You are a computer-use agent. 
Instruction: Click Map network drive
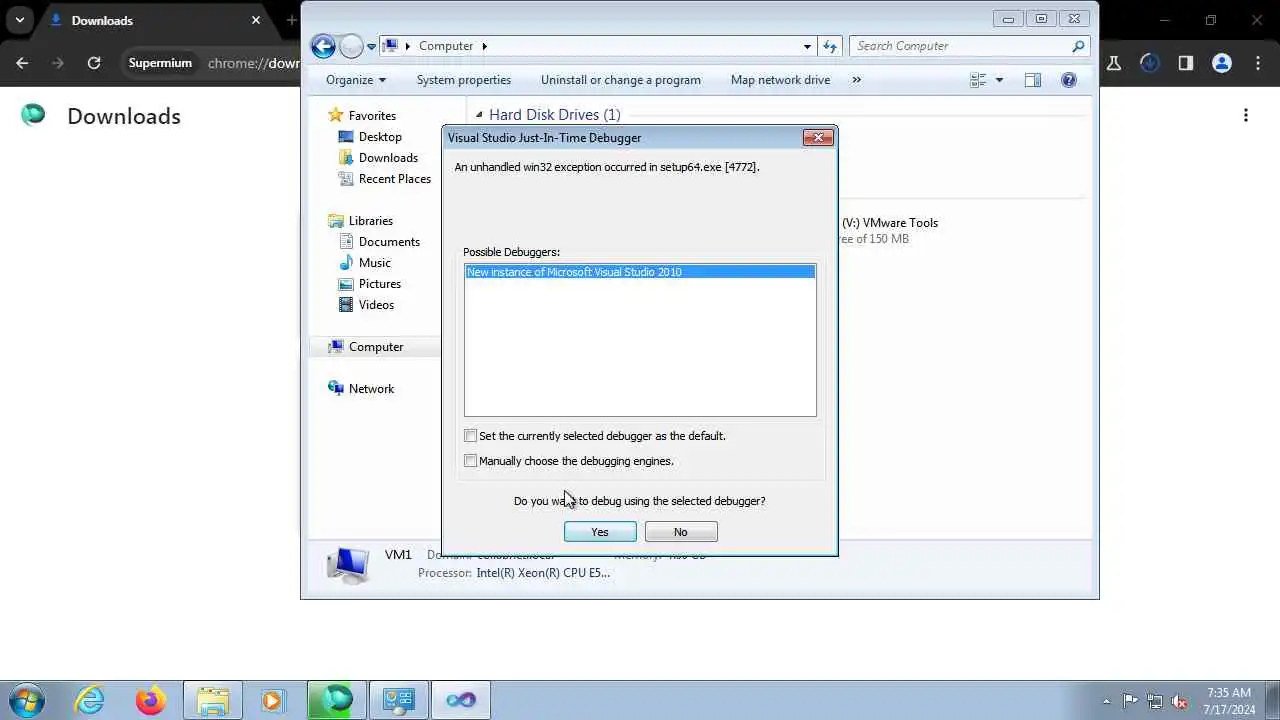tap(780, 80)
